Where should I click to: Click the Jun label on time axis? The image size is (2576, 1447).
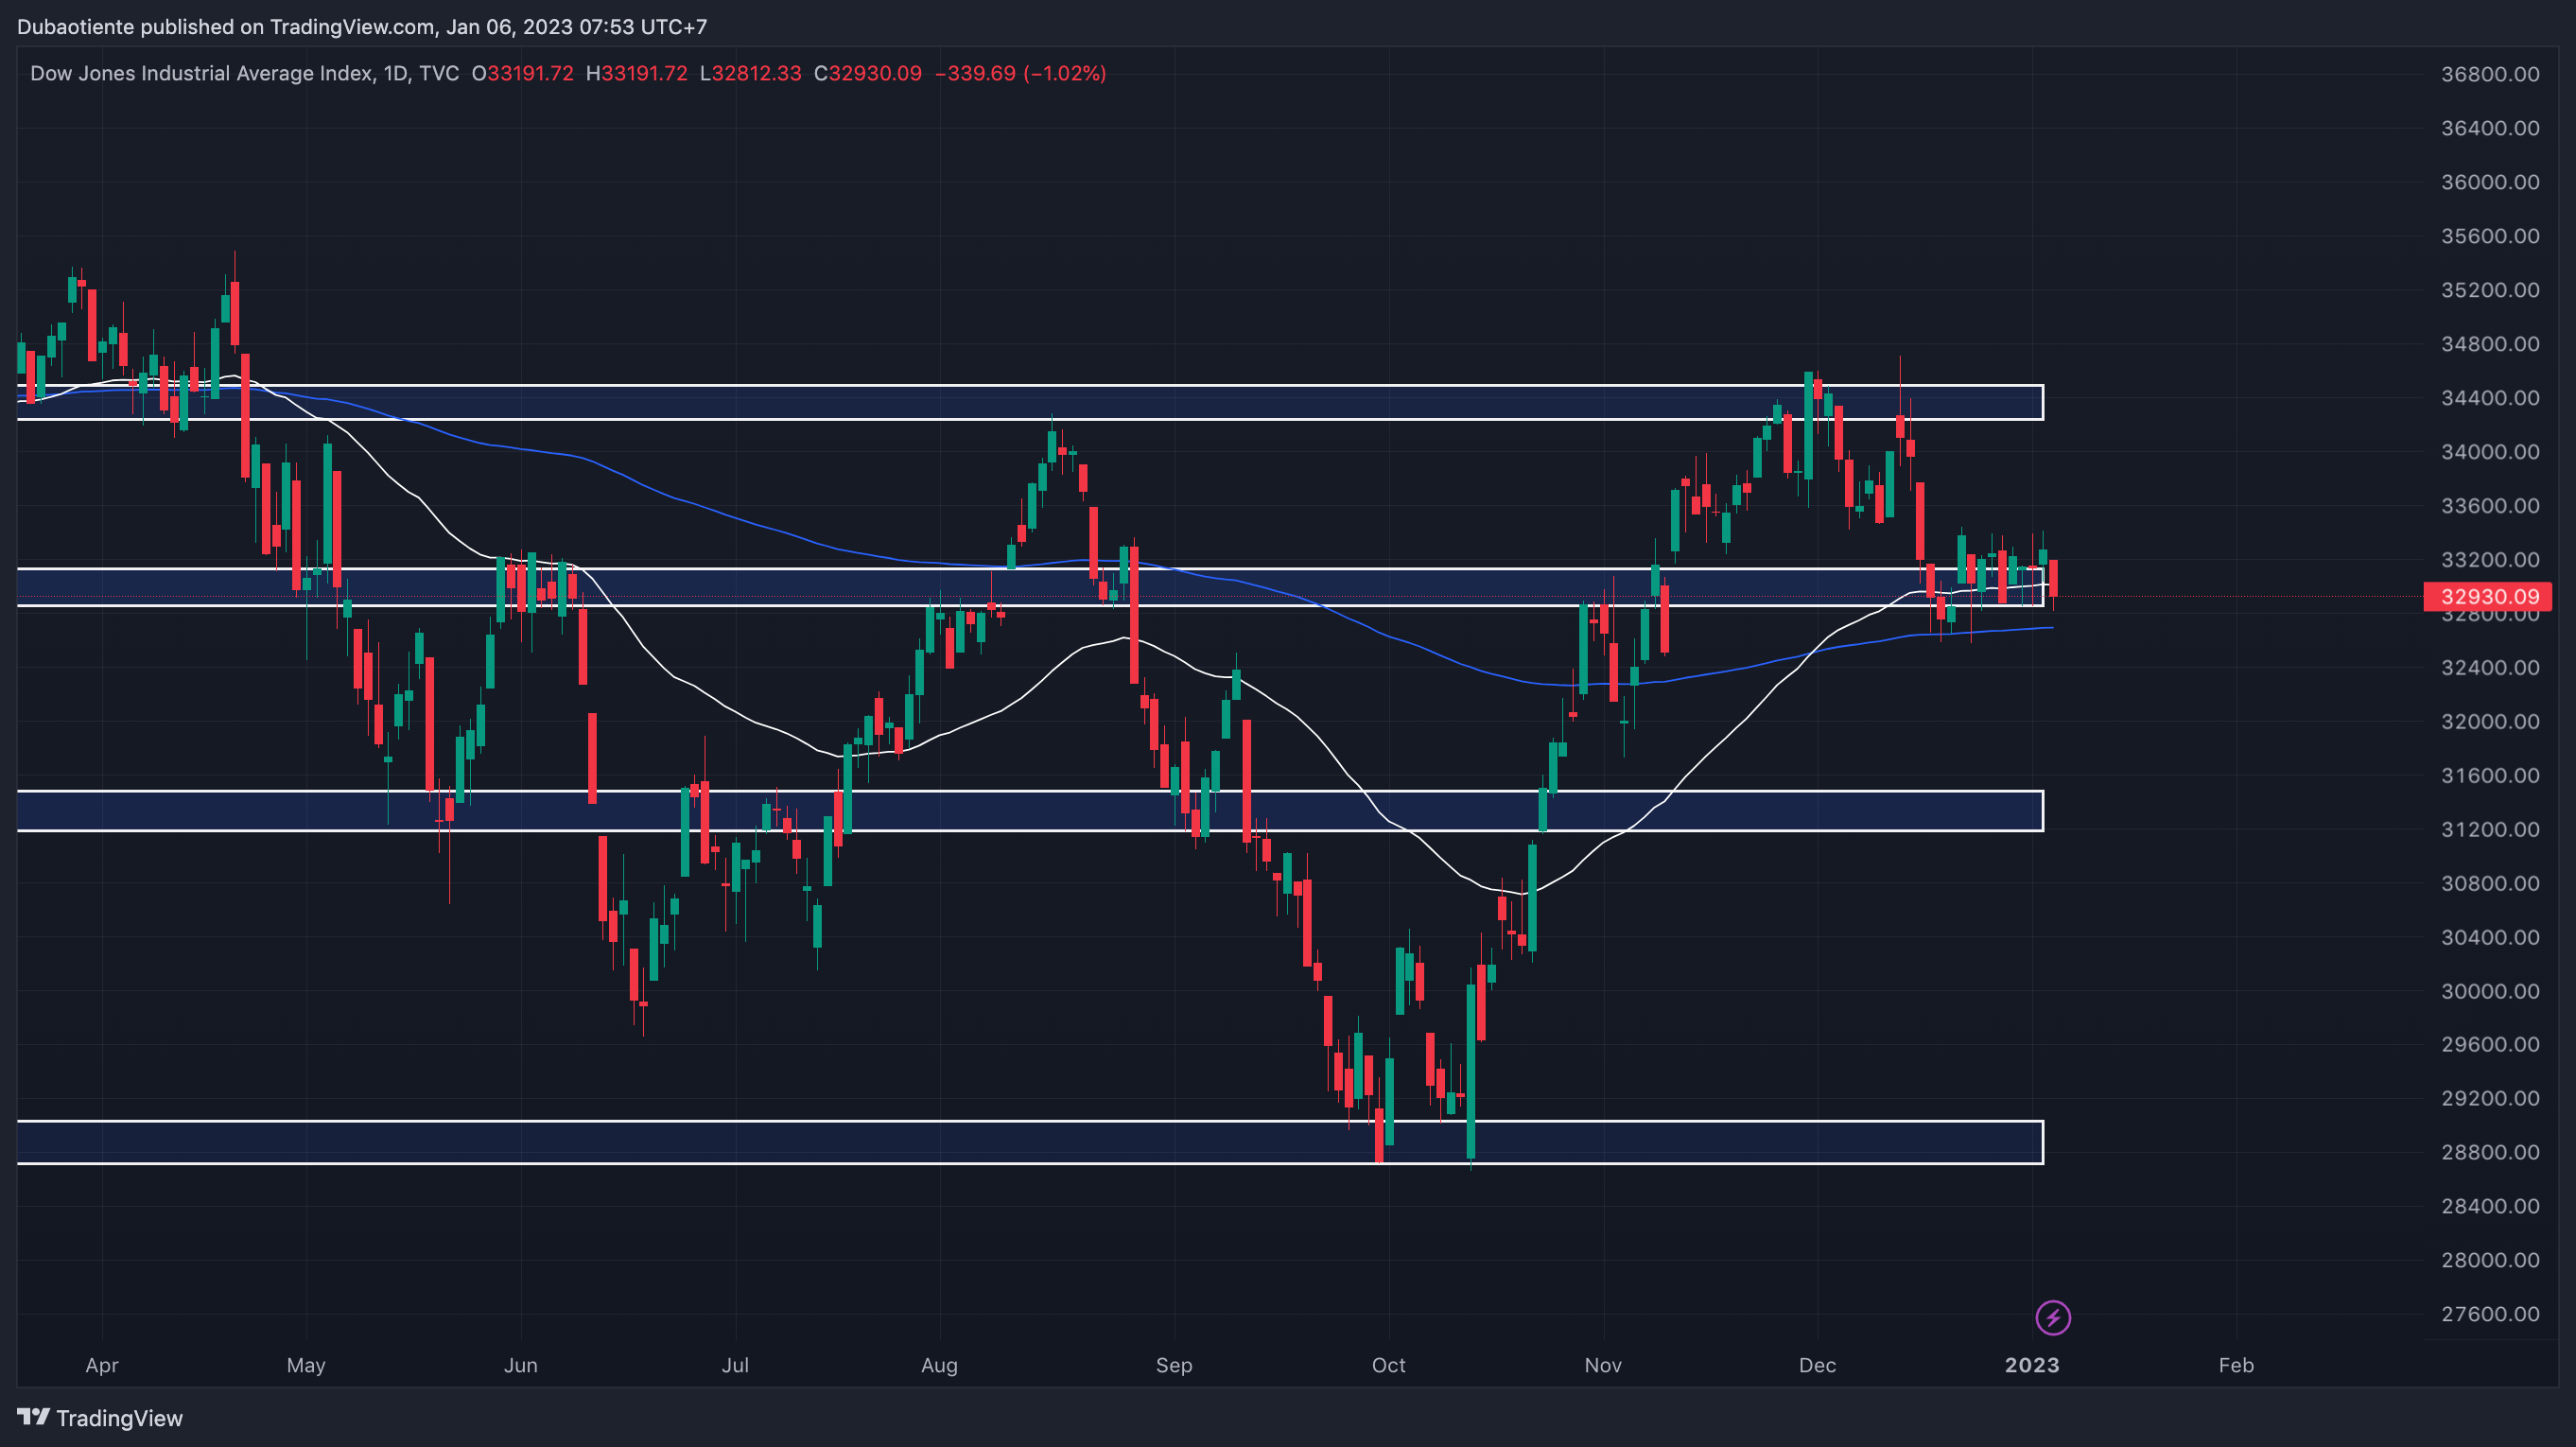pos(521,1365)
